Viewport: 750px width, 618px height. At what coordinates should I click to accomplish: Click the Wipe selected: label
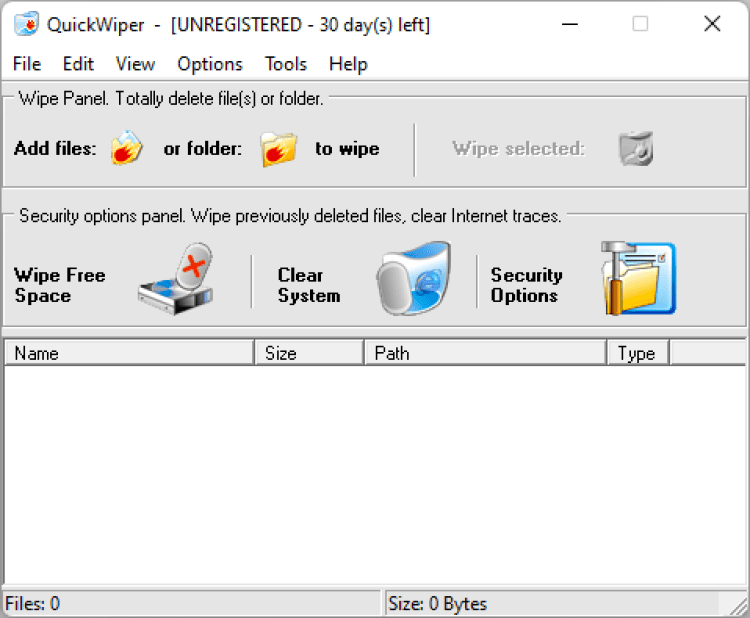(519, 149)
